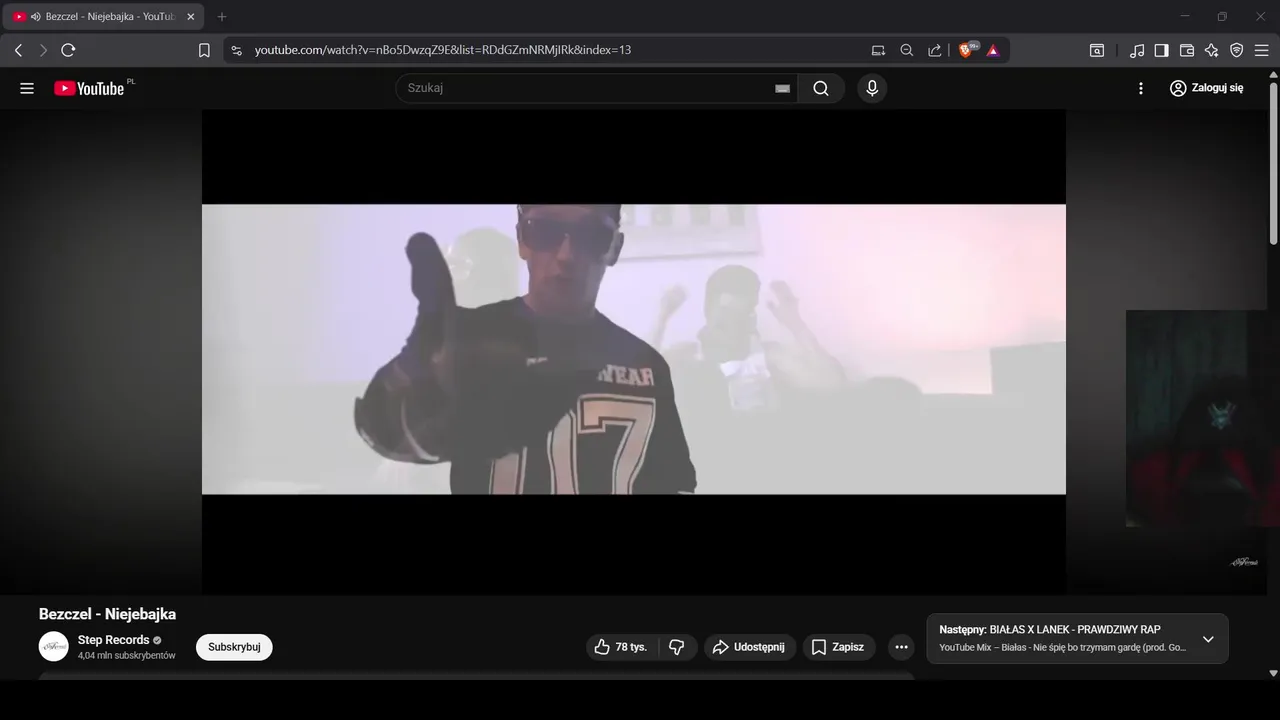Click the Zaloguj się sign-in button

point(1207,88)
